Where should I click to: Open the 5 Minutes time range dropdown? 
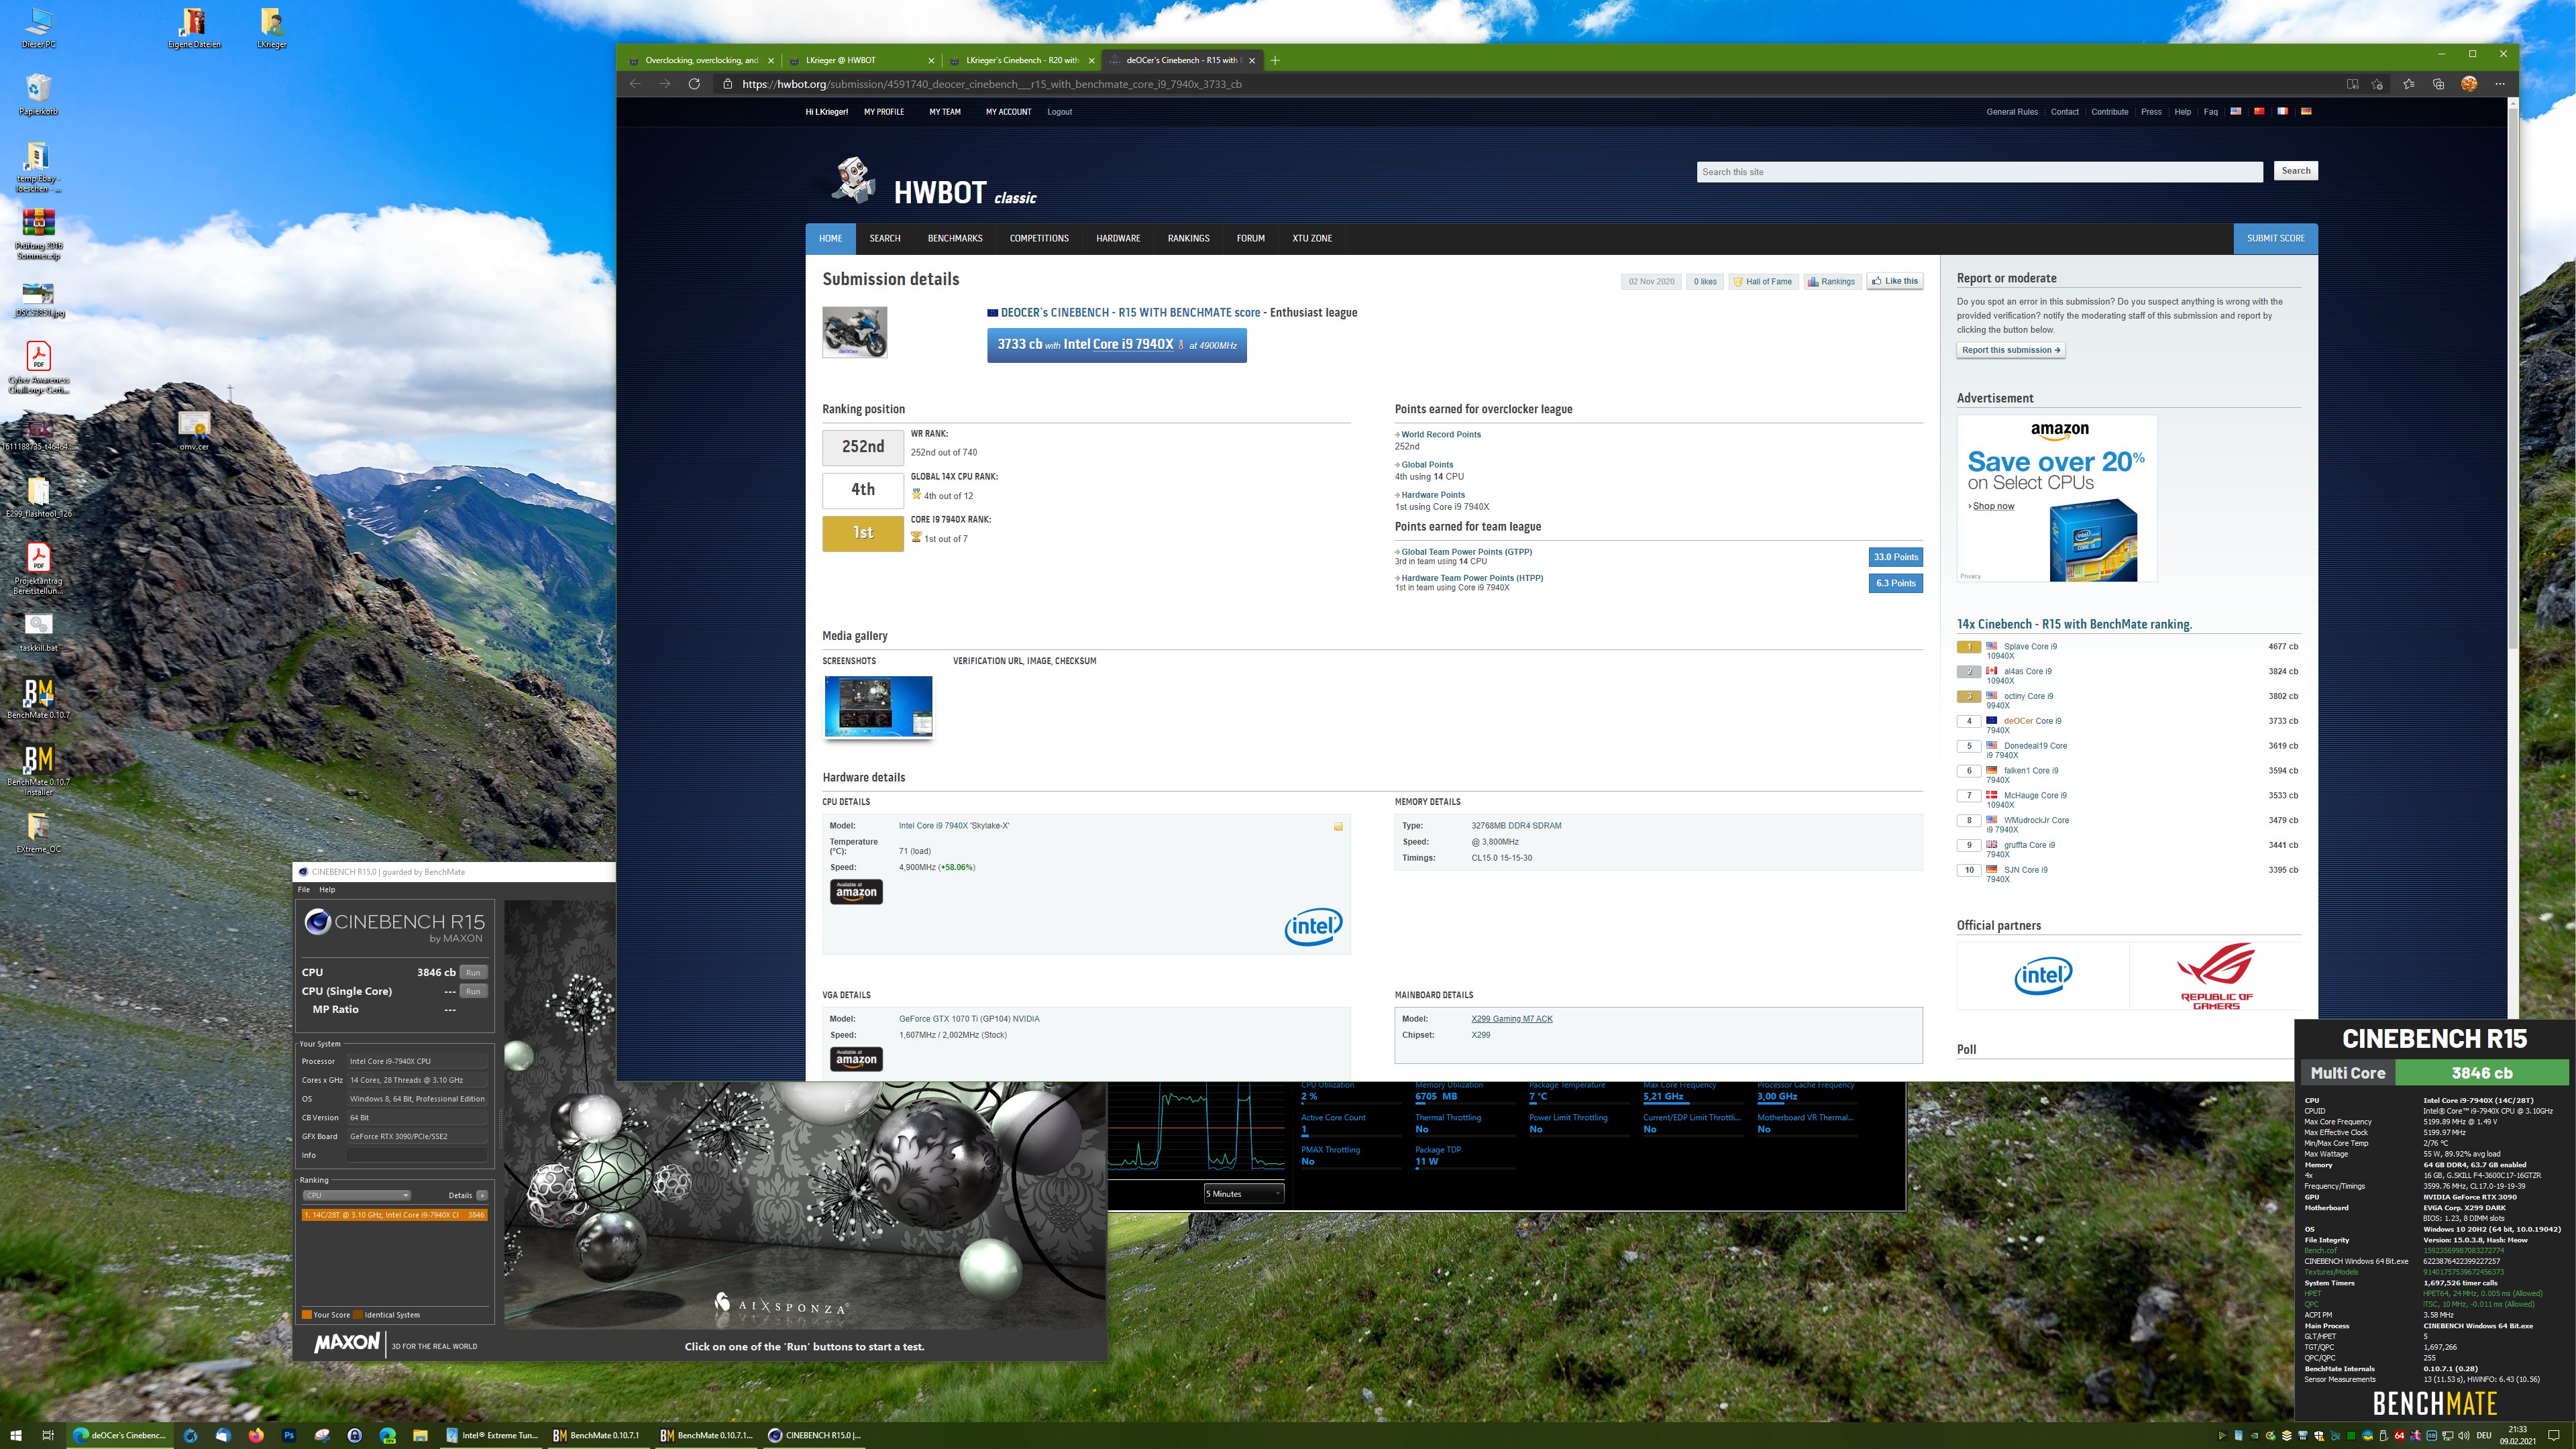[x=1243, y=1193]
